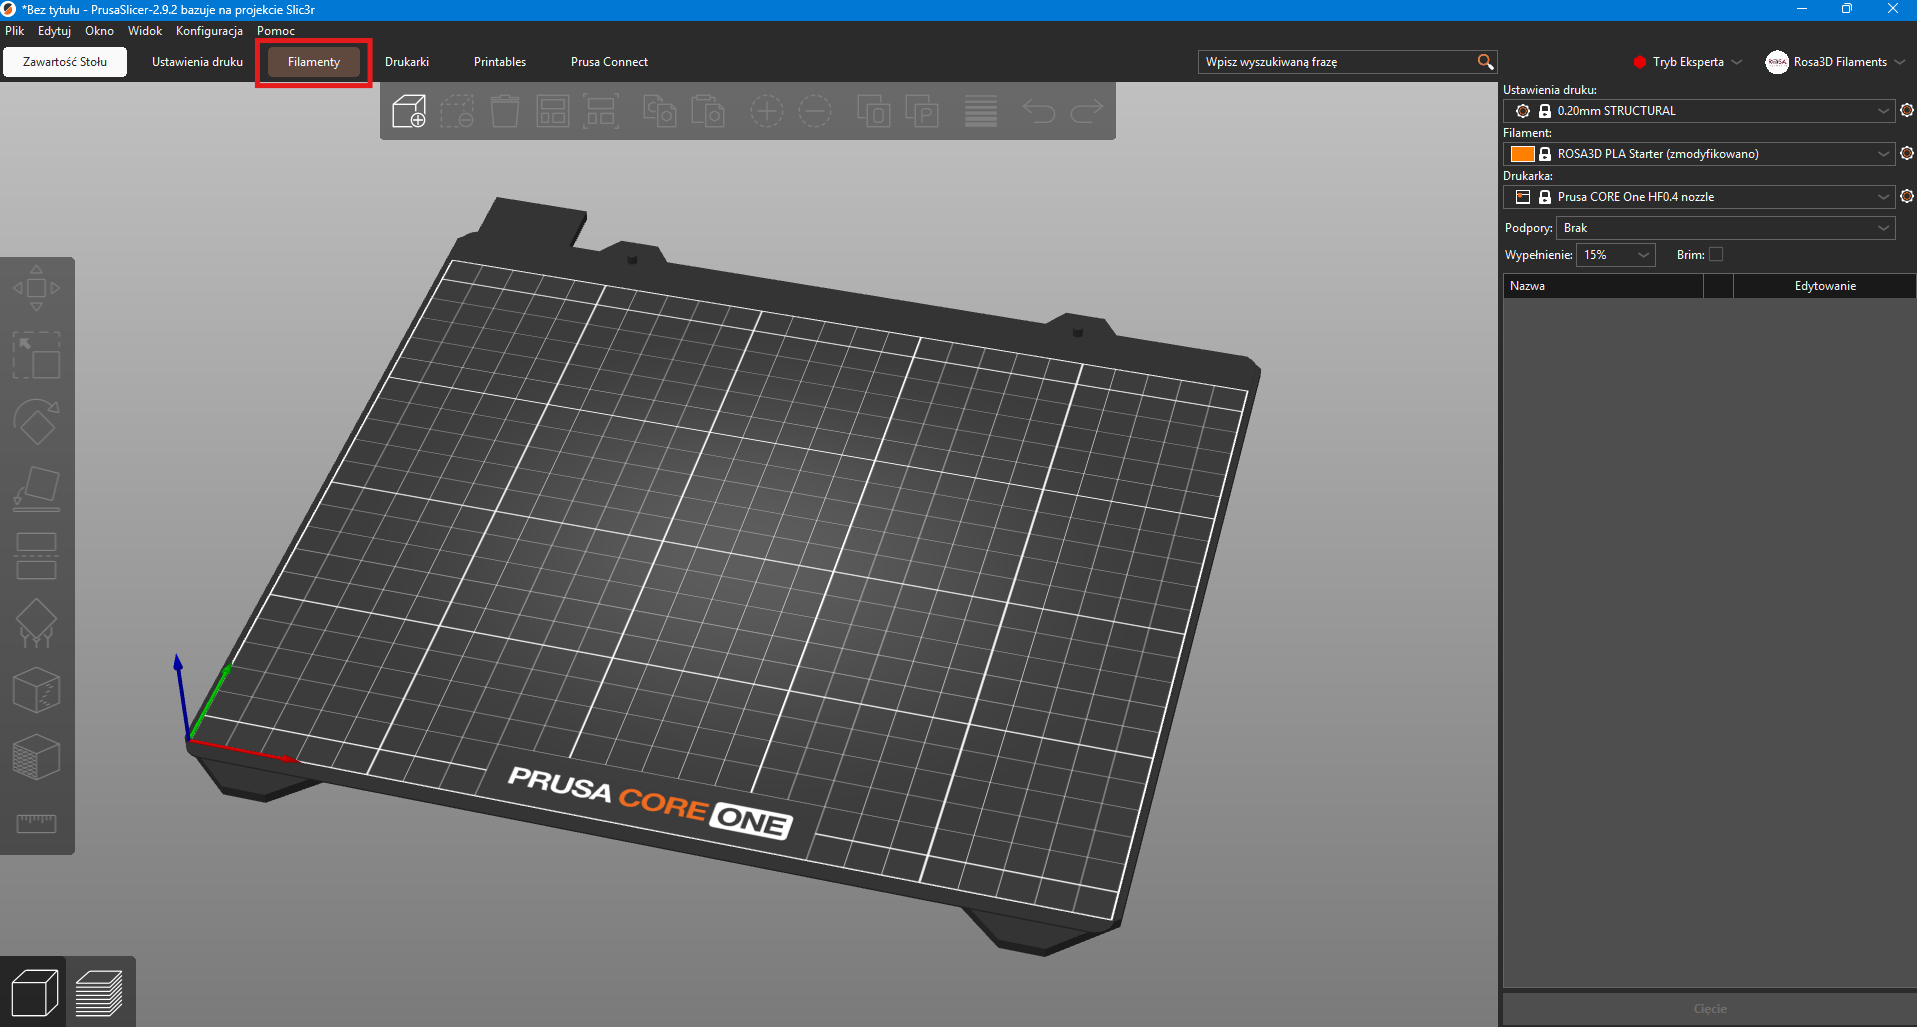
Task: Switch to Ustawienia druku tab
Action: click(x=197, y=62)
